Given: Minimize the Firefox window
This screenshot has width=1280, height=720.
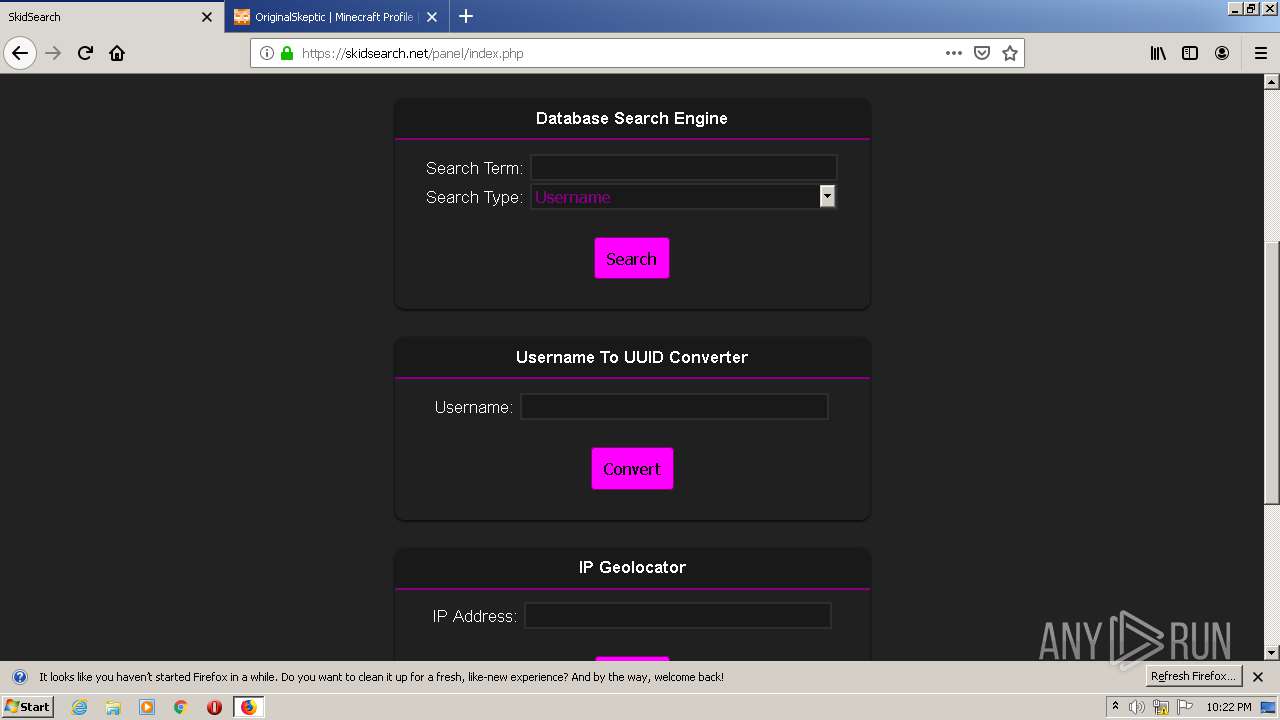Looking at the screenshot, I should pos(1235,8).
